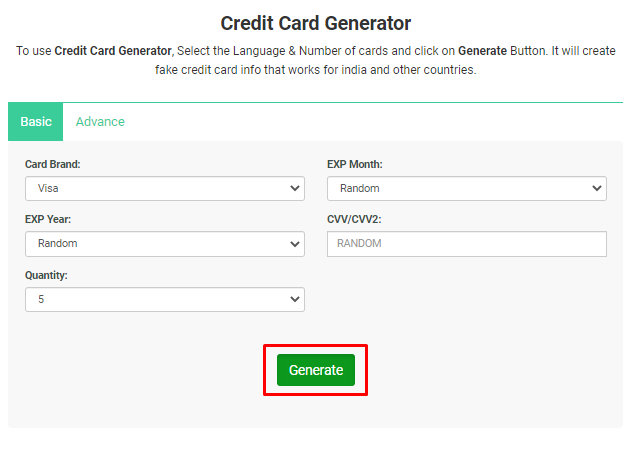Click the EXP Year label
Viewport: 633px width, 449px height.
pos(48,219)
